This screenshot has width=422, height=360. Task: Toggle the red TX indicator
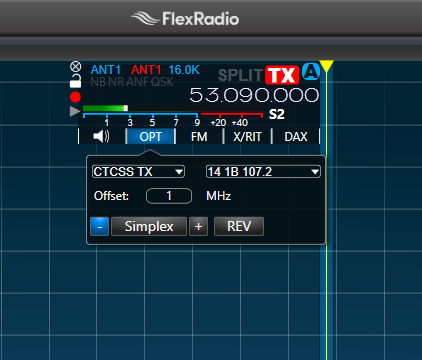click(282, 75)
